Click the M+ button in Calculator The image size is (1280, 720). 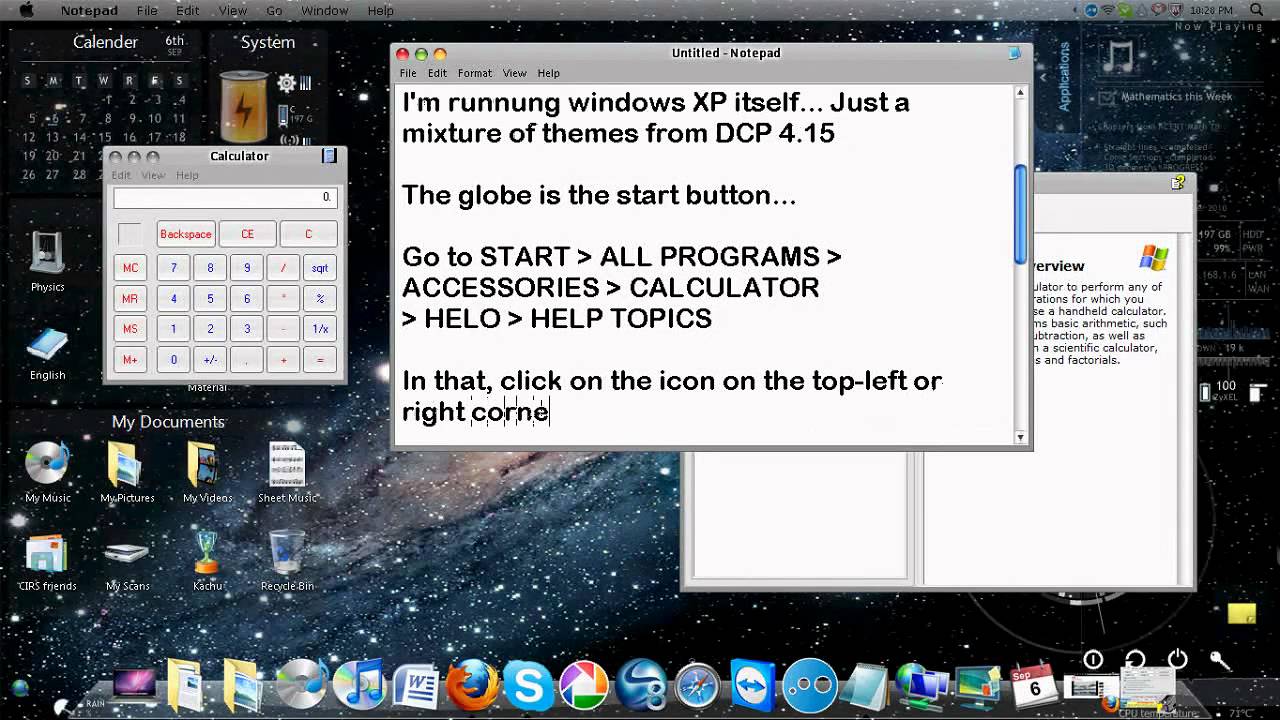(131, 360)
